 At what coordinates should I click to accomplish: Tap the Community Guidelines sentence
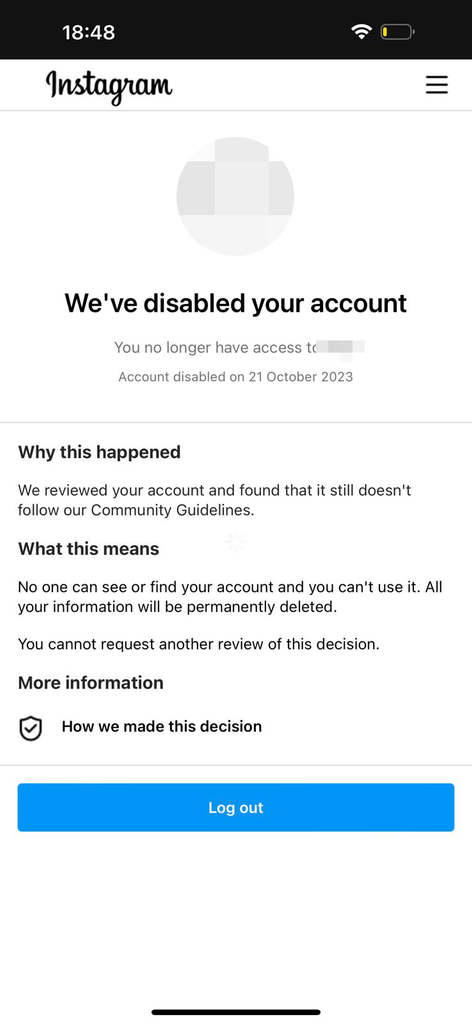(x=215, y=500)
